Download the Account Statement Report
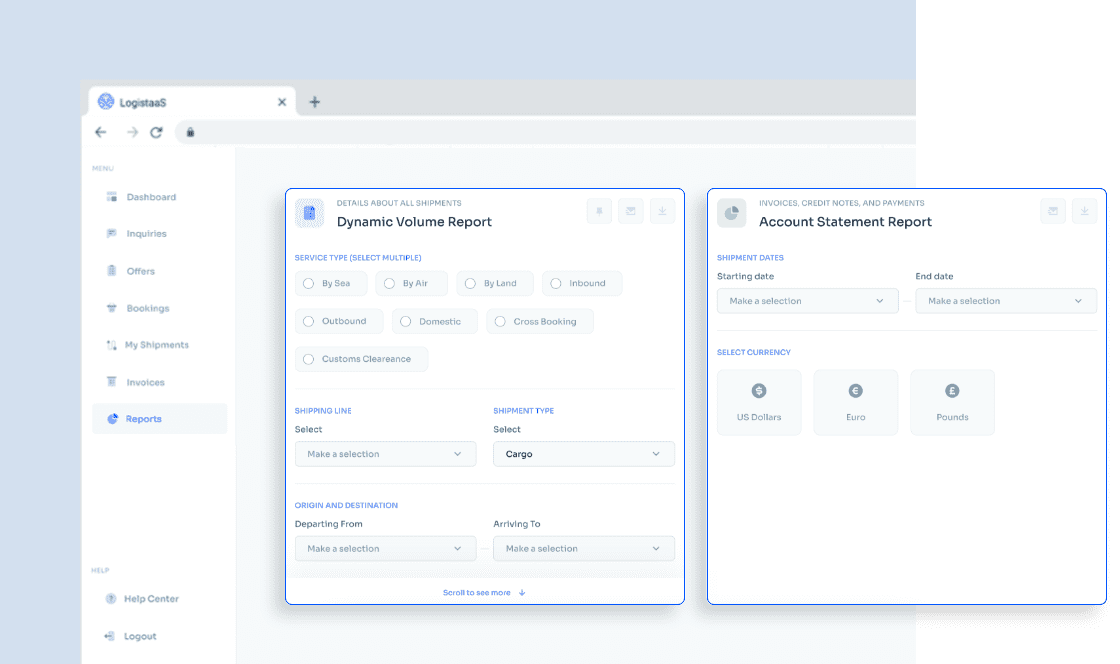The width and height of the screenshot is (1120, 664). coord(1084,211)
